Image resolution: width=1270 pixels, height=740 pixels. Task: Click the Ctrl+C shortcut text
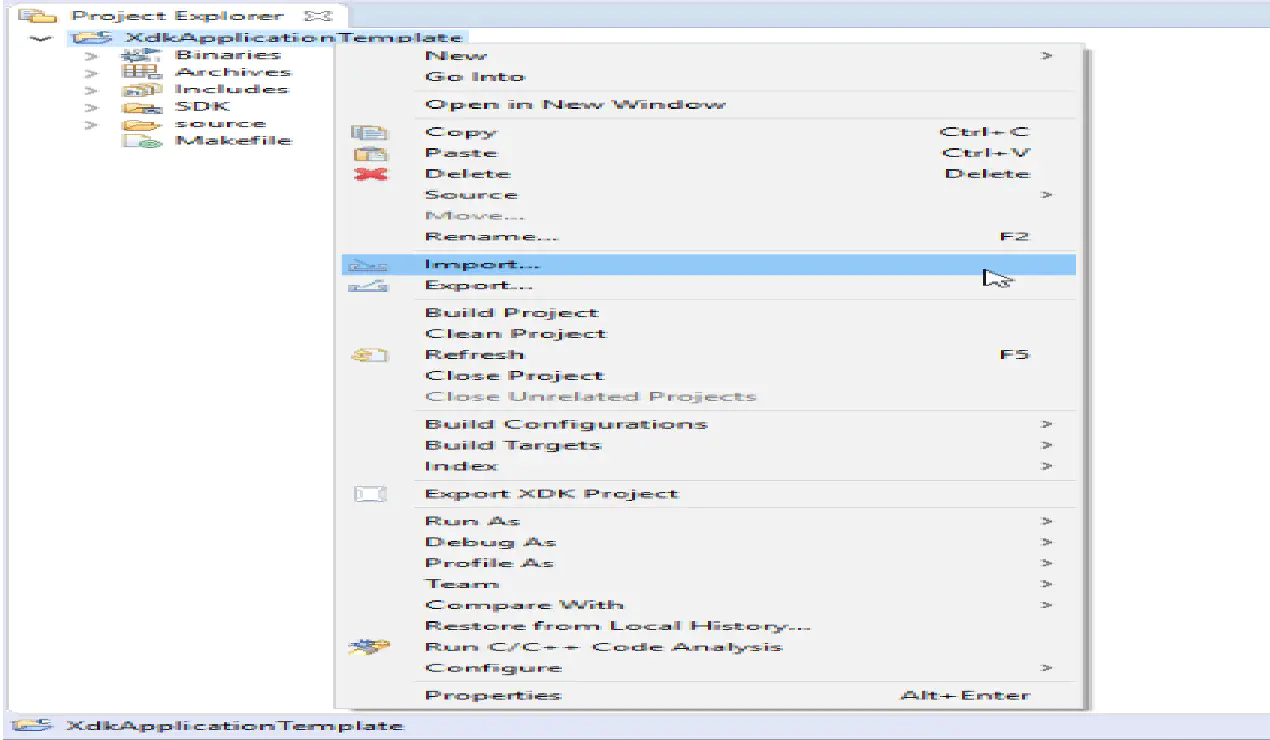[984, 132]
